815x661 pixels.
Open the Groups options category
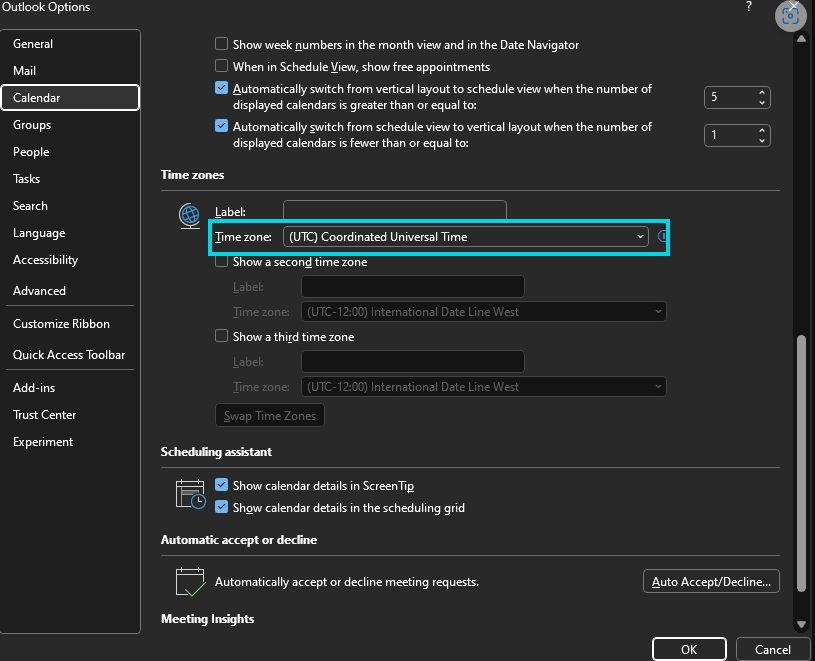click(70, 125)
